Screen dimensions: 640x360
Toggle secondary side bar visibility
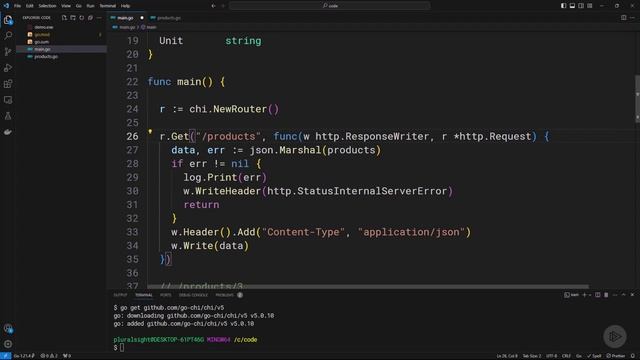[581, 6]
